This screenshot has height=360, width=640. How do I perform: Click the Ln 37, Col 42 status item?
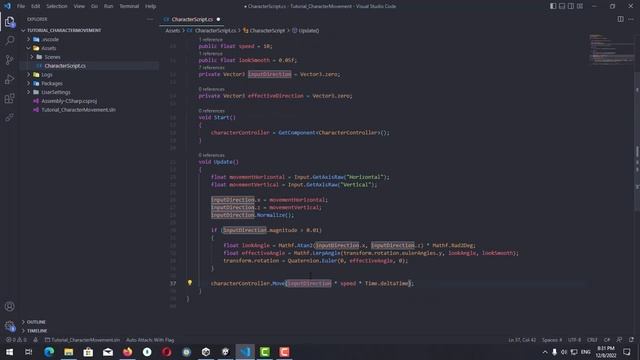pos(522,340)
